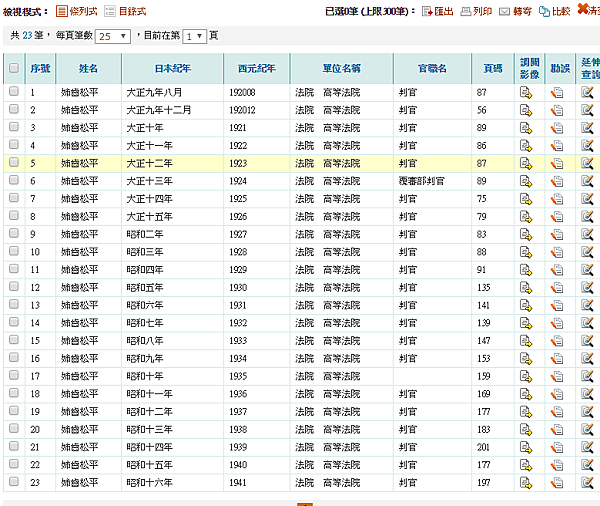
Task: Open image viewer icon for row 21
Action: pos(526,447)
